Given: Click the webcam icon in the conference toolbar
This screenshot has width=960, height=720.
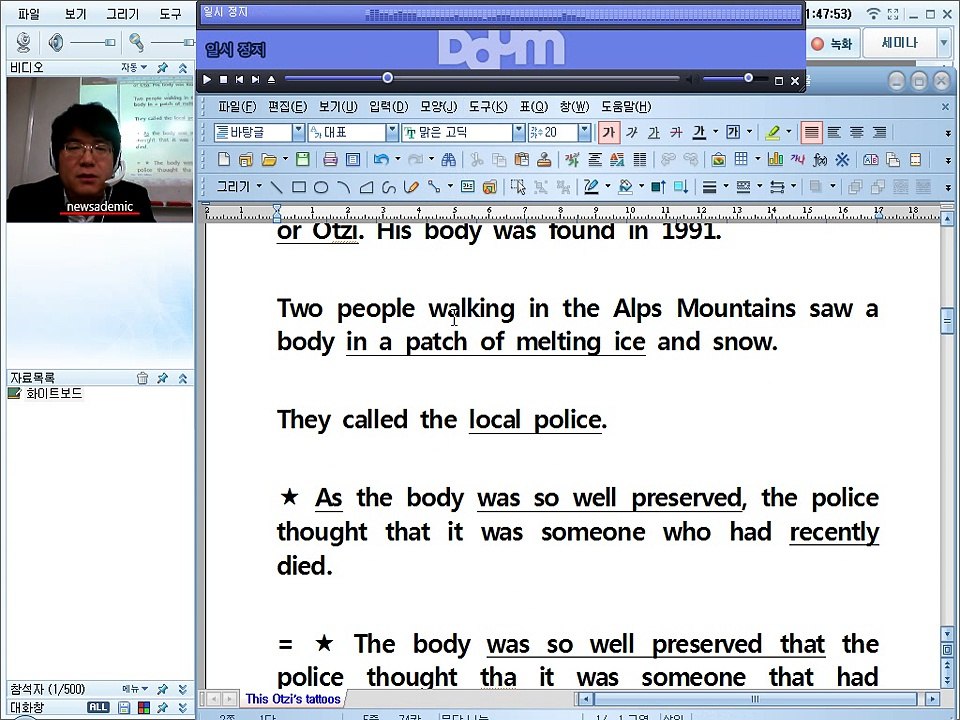Looking at the screenshot, I should [x=24, y=42].
